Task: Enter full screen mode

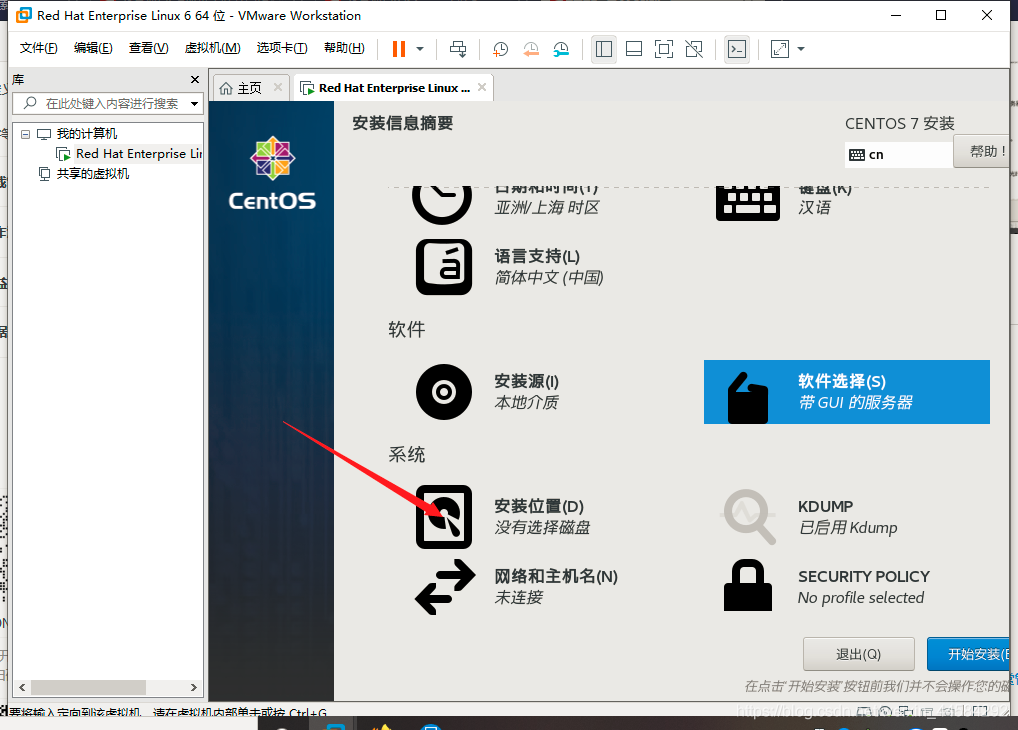Action: click(x=664, y=49)
